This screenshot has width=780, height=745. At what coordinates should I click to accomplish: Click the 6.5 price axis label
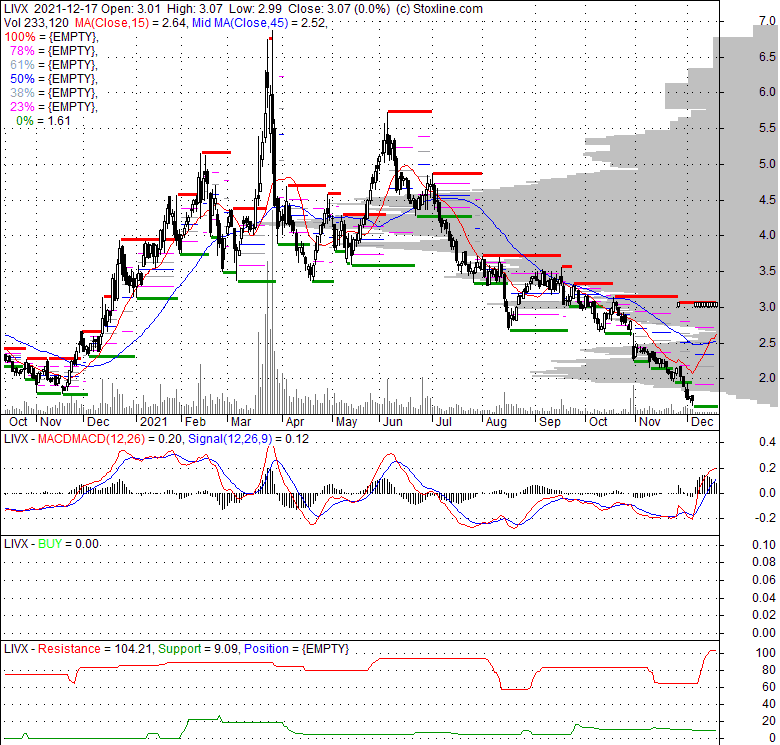(x=767, y=57)
